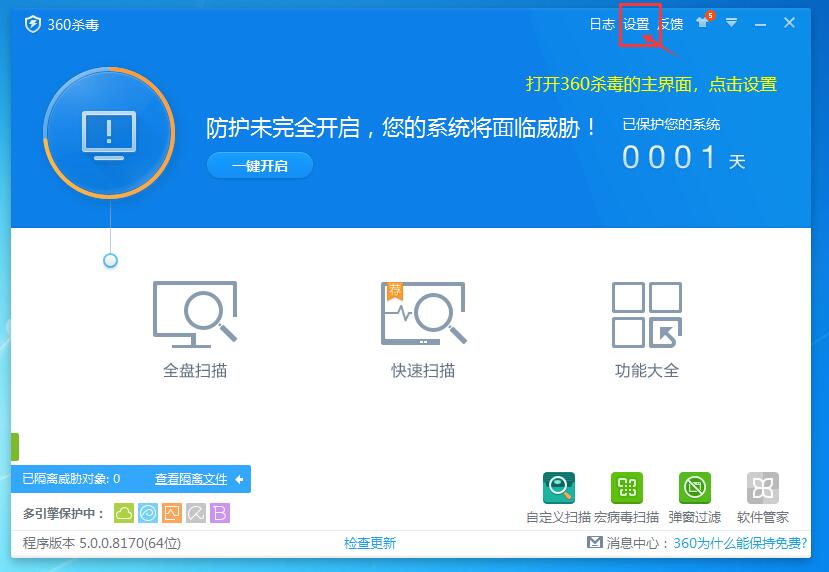The image size is (829, 572).
Task: Click the 0001 天 protected days counter
Action: point(684,158)
